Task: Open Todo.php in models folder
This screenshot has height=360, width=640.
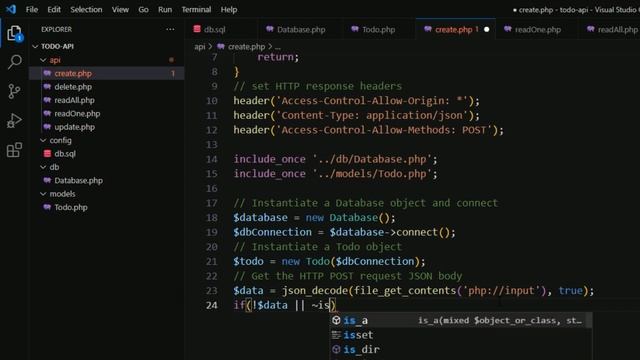Action: [107, 207]
